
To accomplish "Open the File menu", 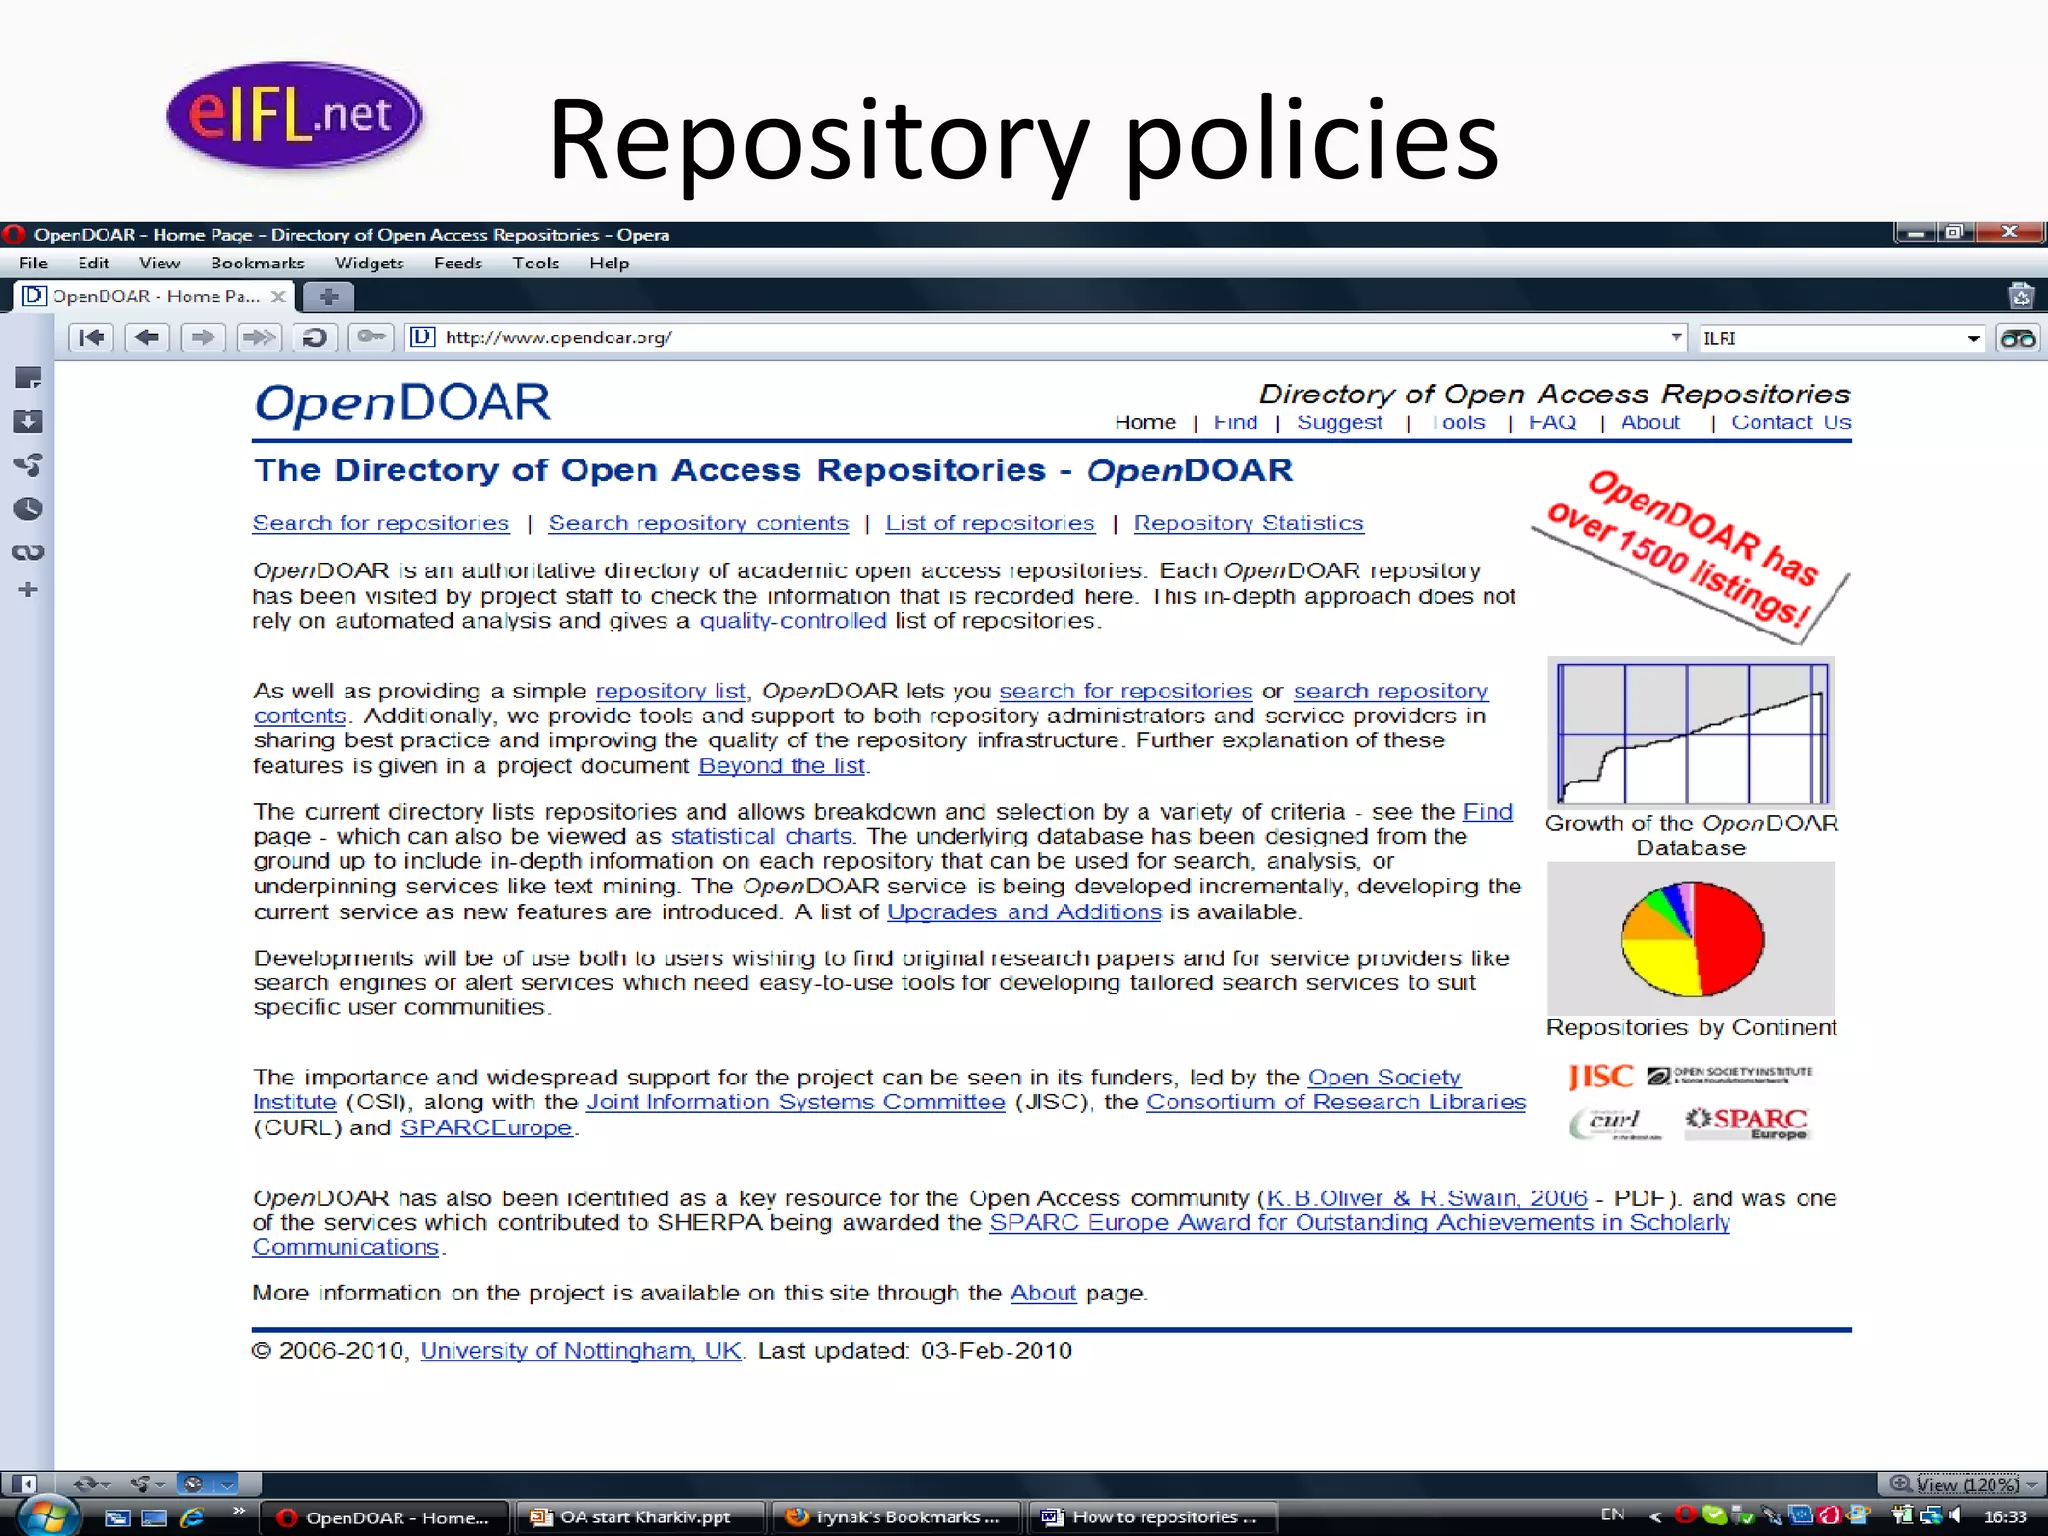I will point(33,263).
